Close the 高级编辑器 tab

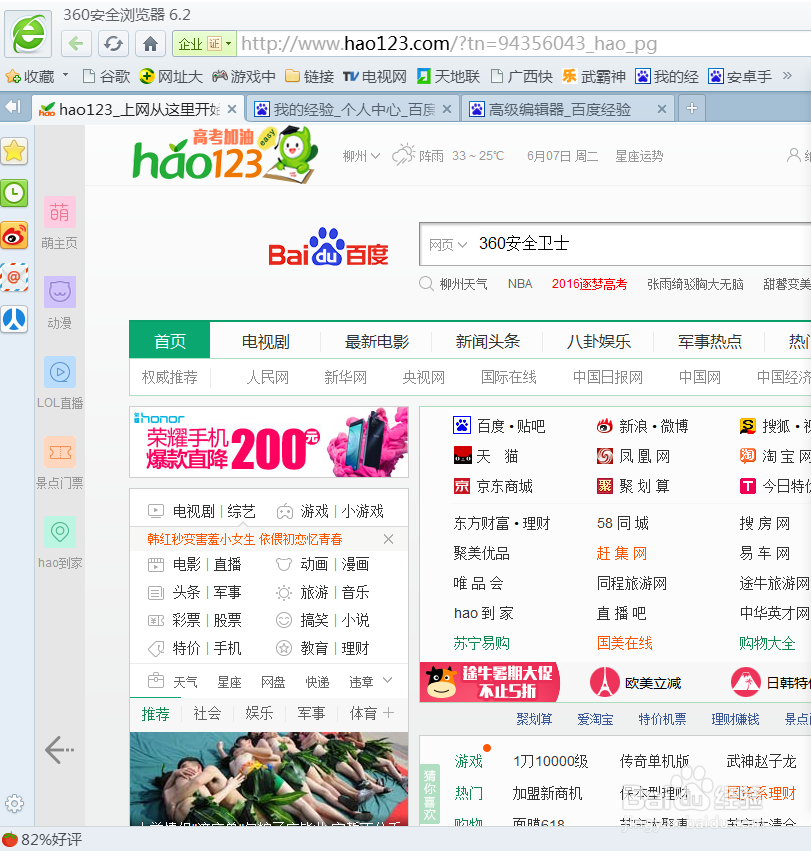[x=662, y=109]
